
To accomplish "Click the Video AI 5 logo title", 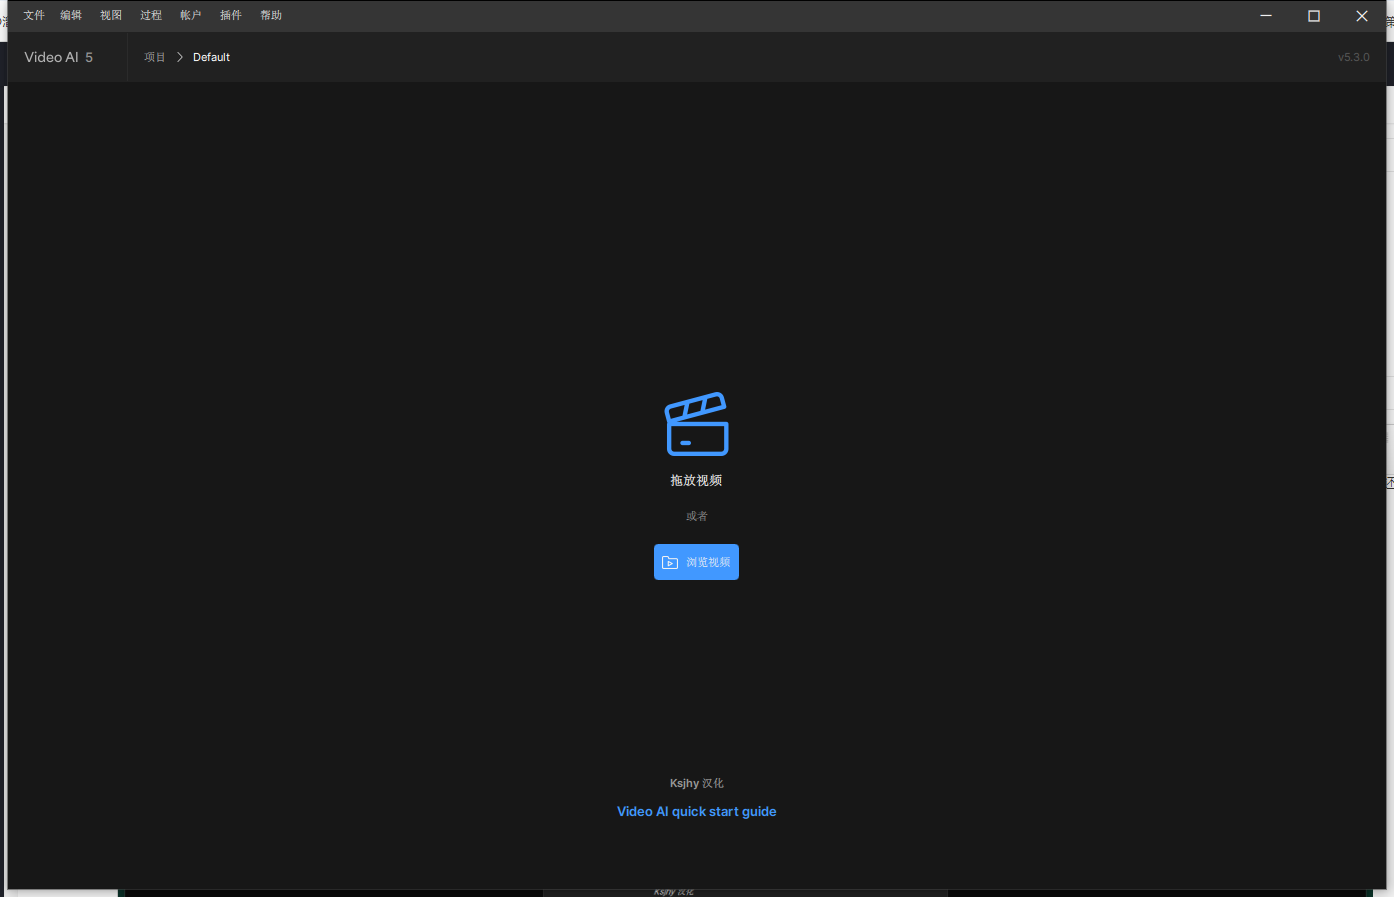I will click(59, 57).
